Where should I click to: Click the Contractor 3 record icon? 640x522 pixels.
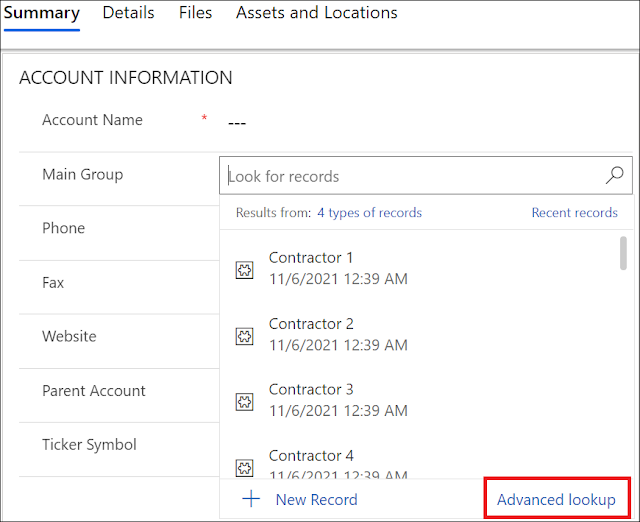coord(244,401)
